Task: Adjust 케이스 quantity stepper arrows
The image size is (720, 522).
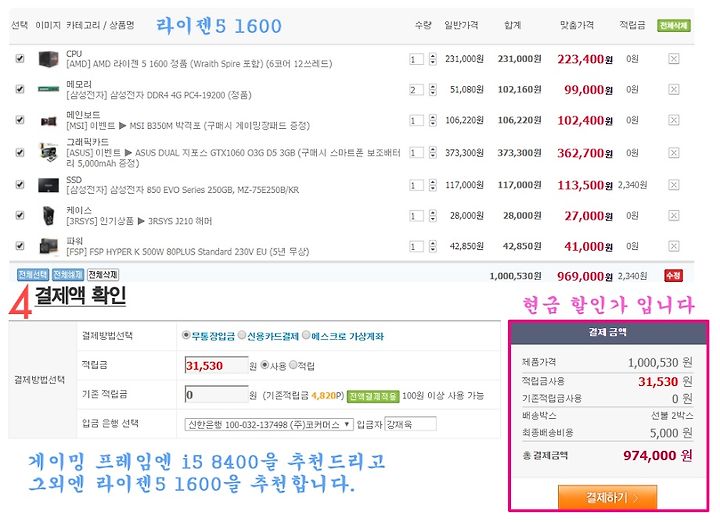Action: [x=433, y=215]
